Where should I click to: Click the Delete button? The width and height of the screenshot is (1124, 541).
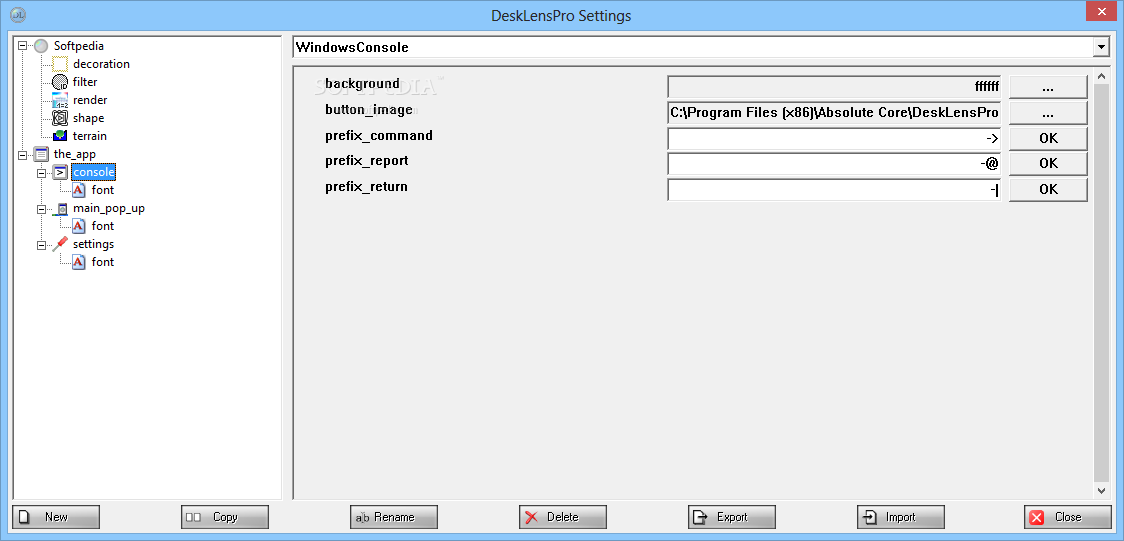tap(563, 517)
